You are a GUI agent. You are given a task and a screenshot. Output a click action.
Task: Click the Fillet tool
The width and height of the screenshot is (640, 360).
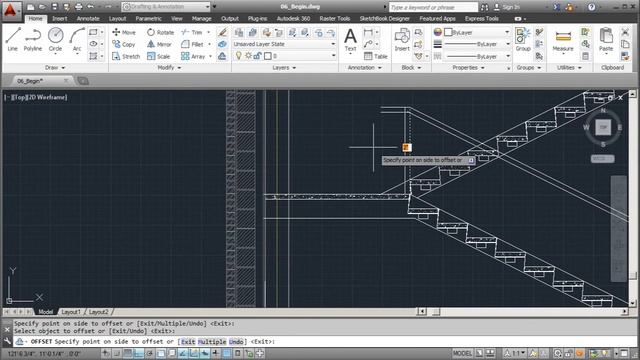pyautogui.click(x=193, y=44)
